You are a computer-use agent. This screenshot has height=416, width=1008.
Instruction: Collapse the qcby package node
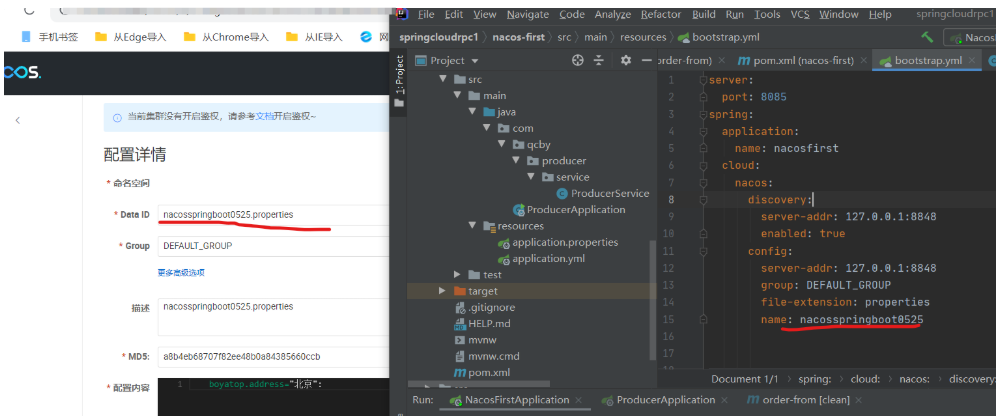coord(502,145)
